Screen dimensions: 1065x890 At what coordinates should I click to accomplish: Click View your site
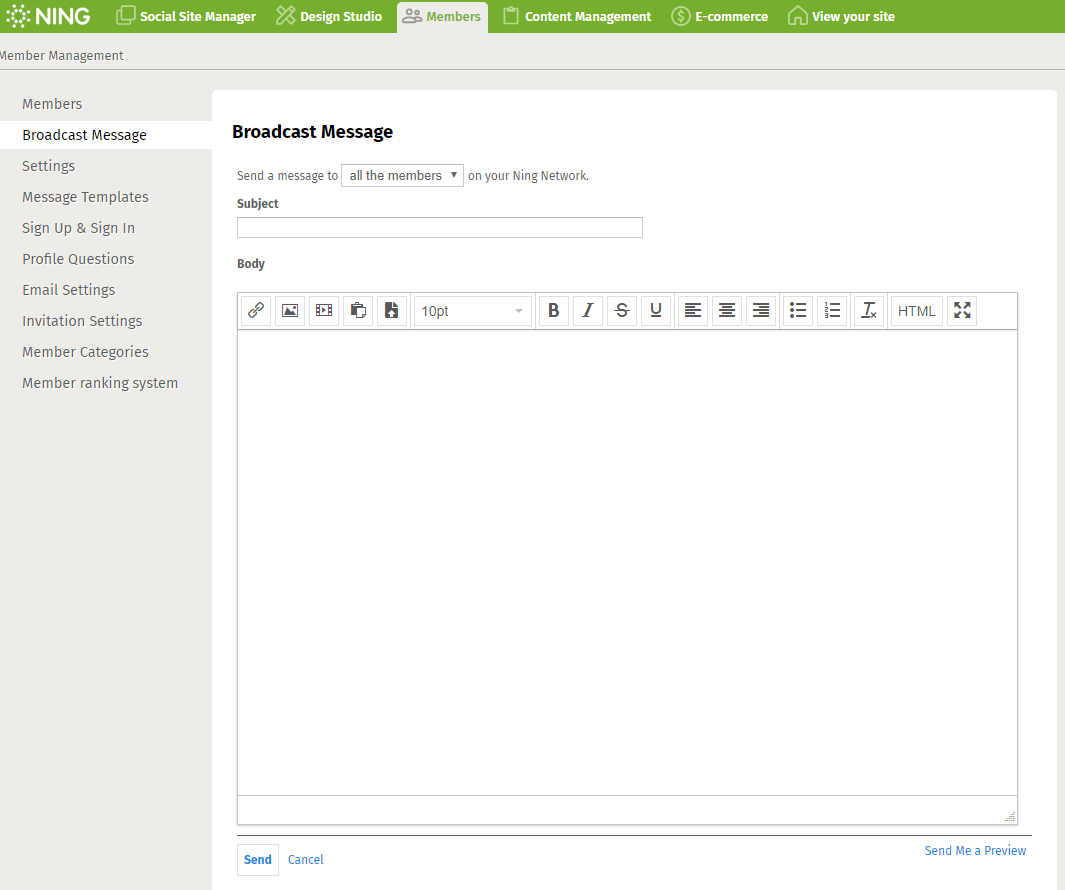pyautogui.click(x=841, y=16)
